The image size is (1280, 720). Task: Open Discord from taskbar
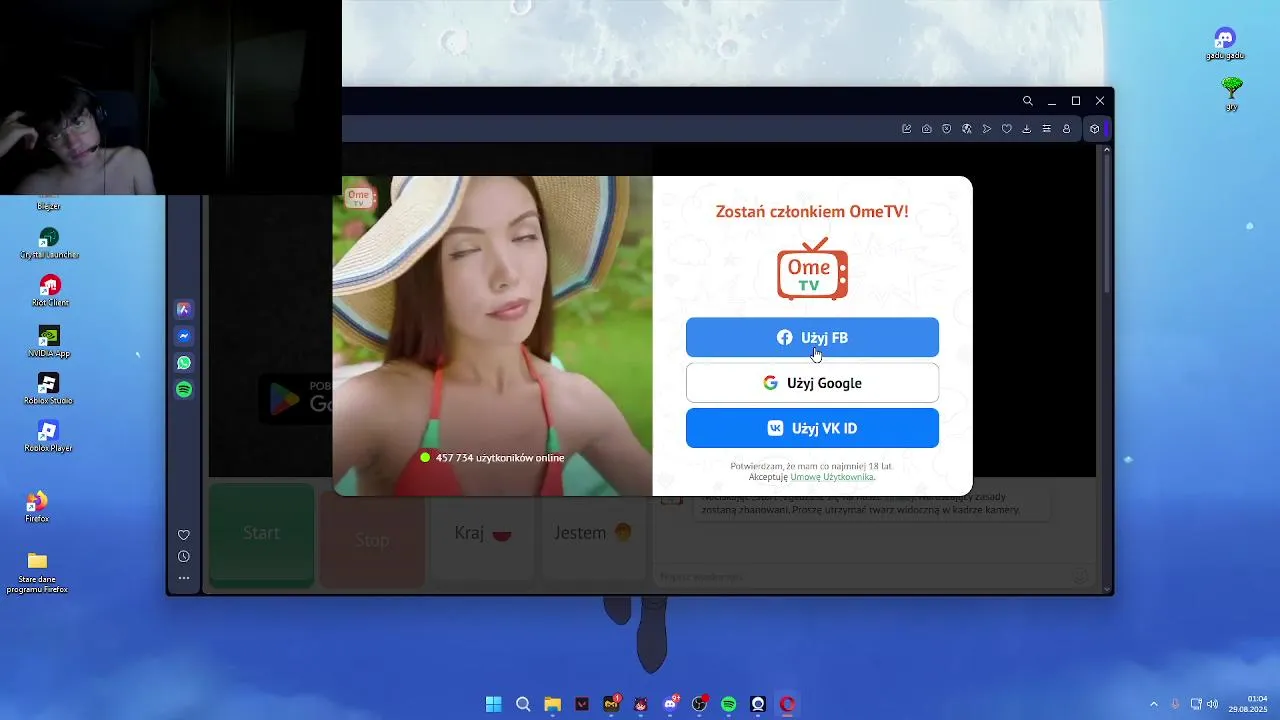point(670,704)
